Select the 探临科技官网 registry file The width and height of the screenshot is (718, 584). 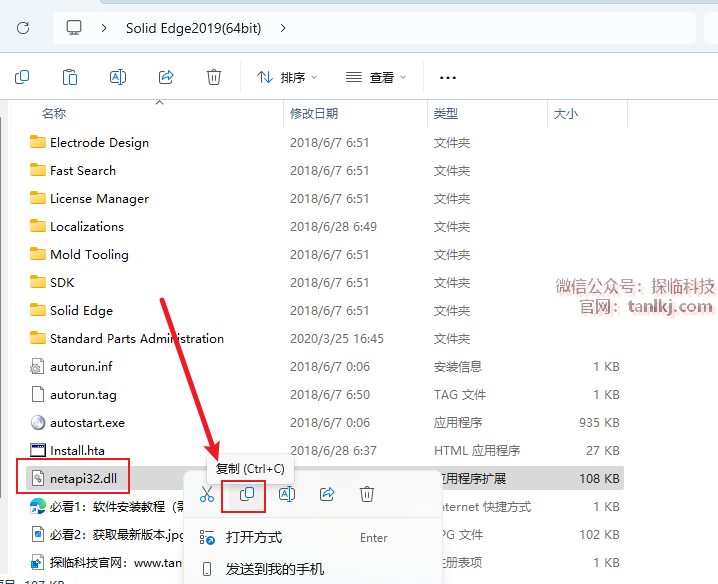(117, 562)
